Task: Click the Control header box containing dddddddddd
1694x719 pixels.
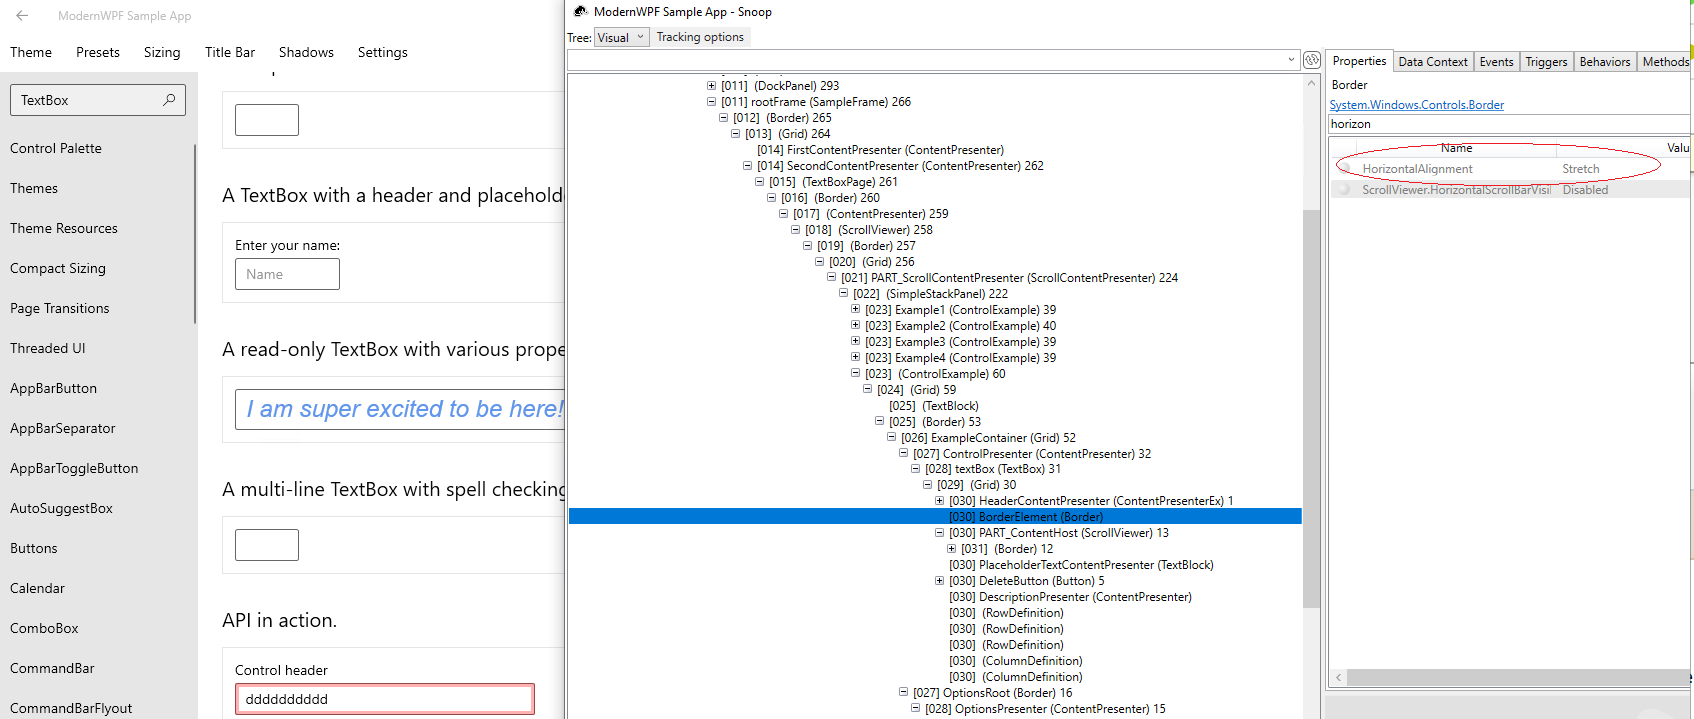Action: click(x=385, y=699)
